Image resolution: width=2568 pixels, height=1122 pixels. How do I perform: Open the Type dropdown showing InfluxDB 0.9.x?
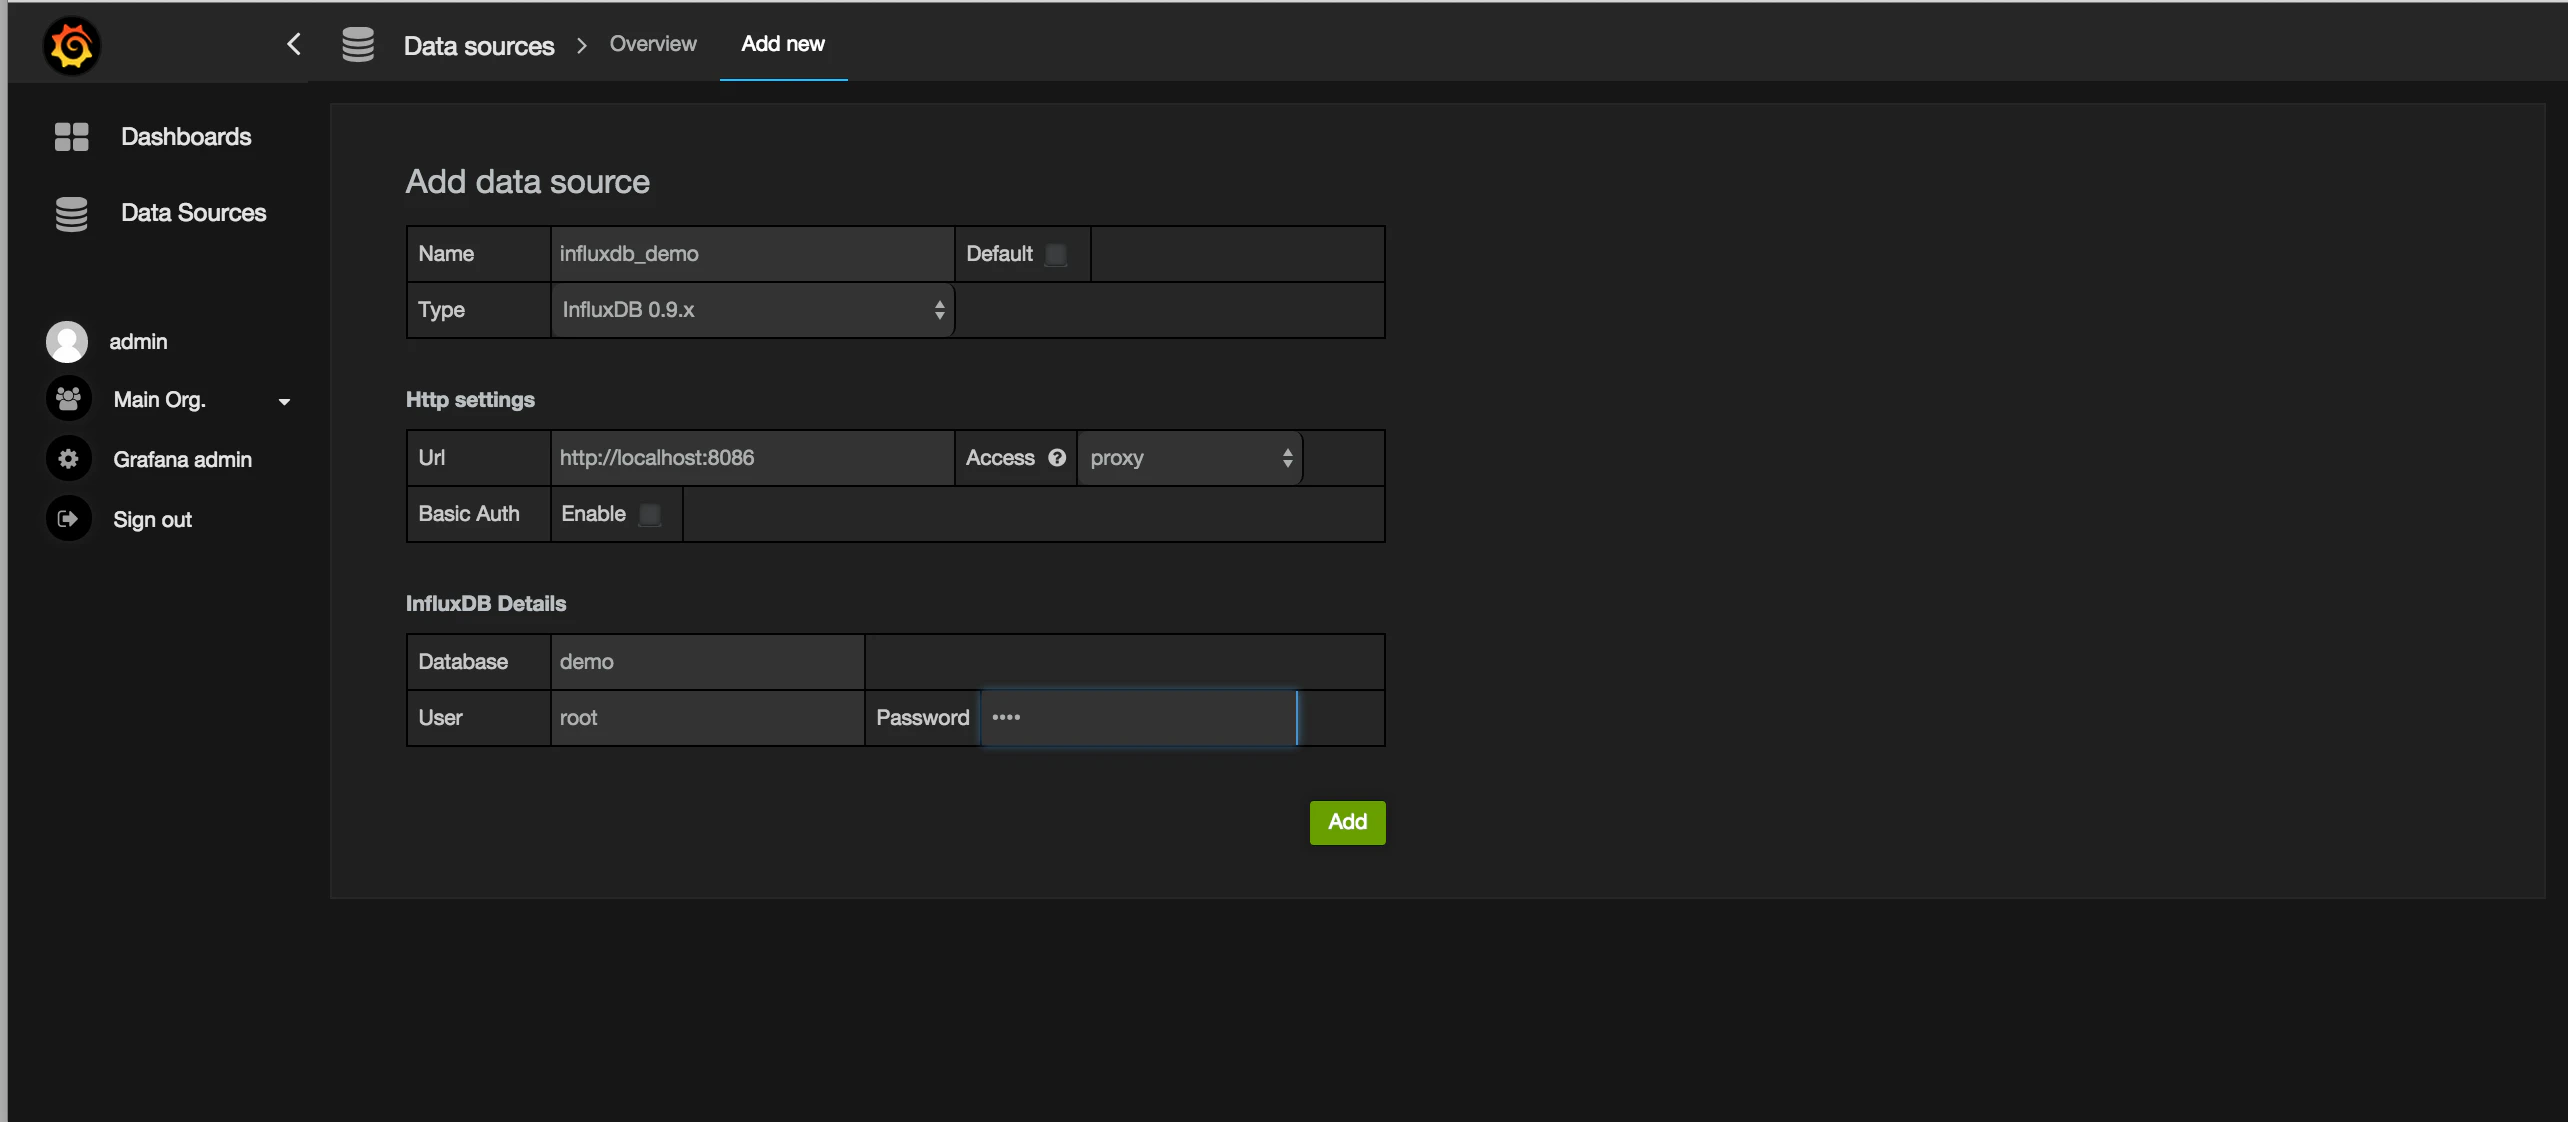click(753, 310)
